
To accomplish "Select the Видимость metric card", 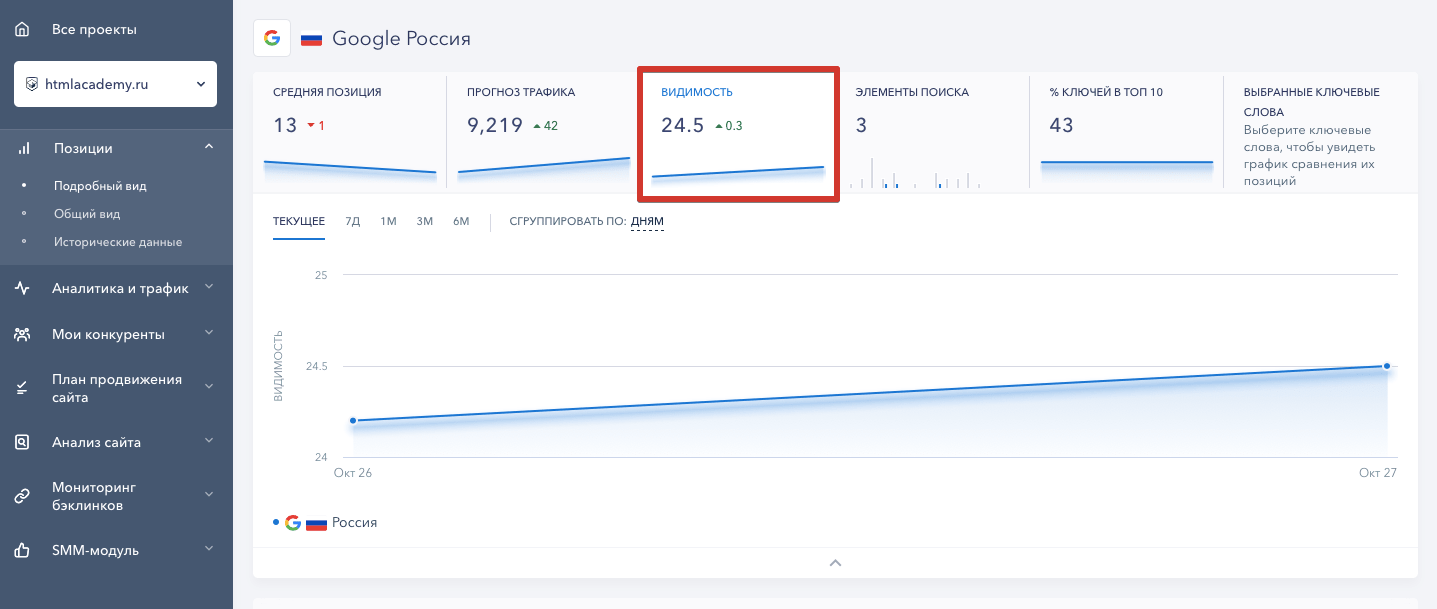I will click(738, 133).
